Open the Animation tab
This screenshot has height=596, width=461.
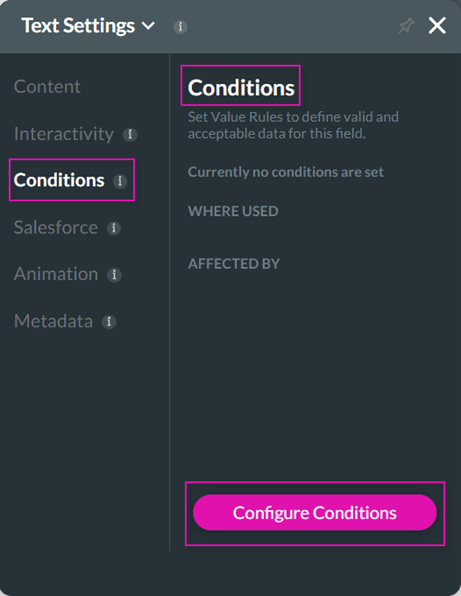tap(56, 274)
